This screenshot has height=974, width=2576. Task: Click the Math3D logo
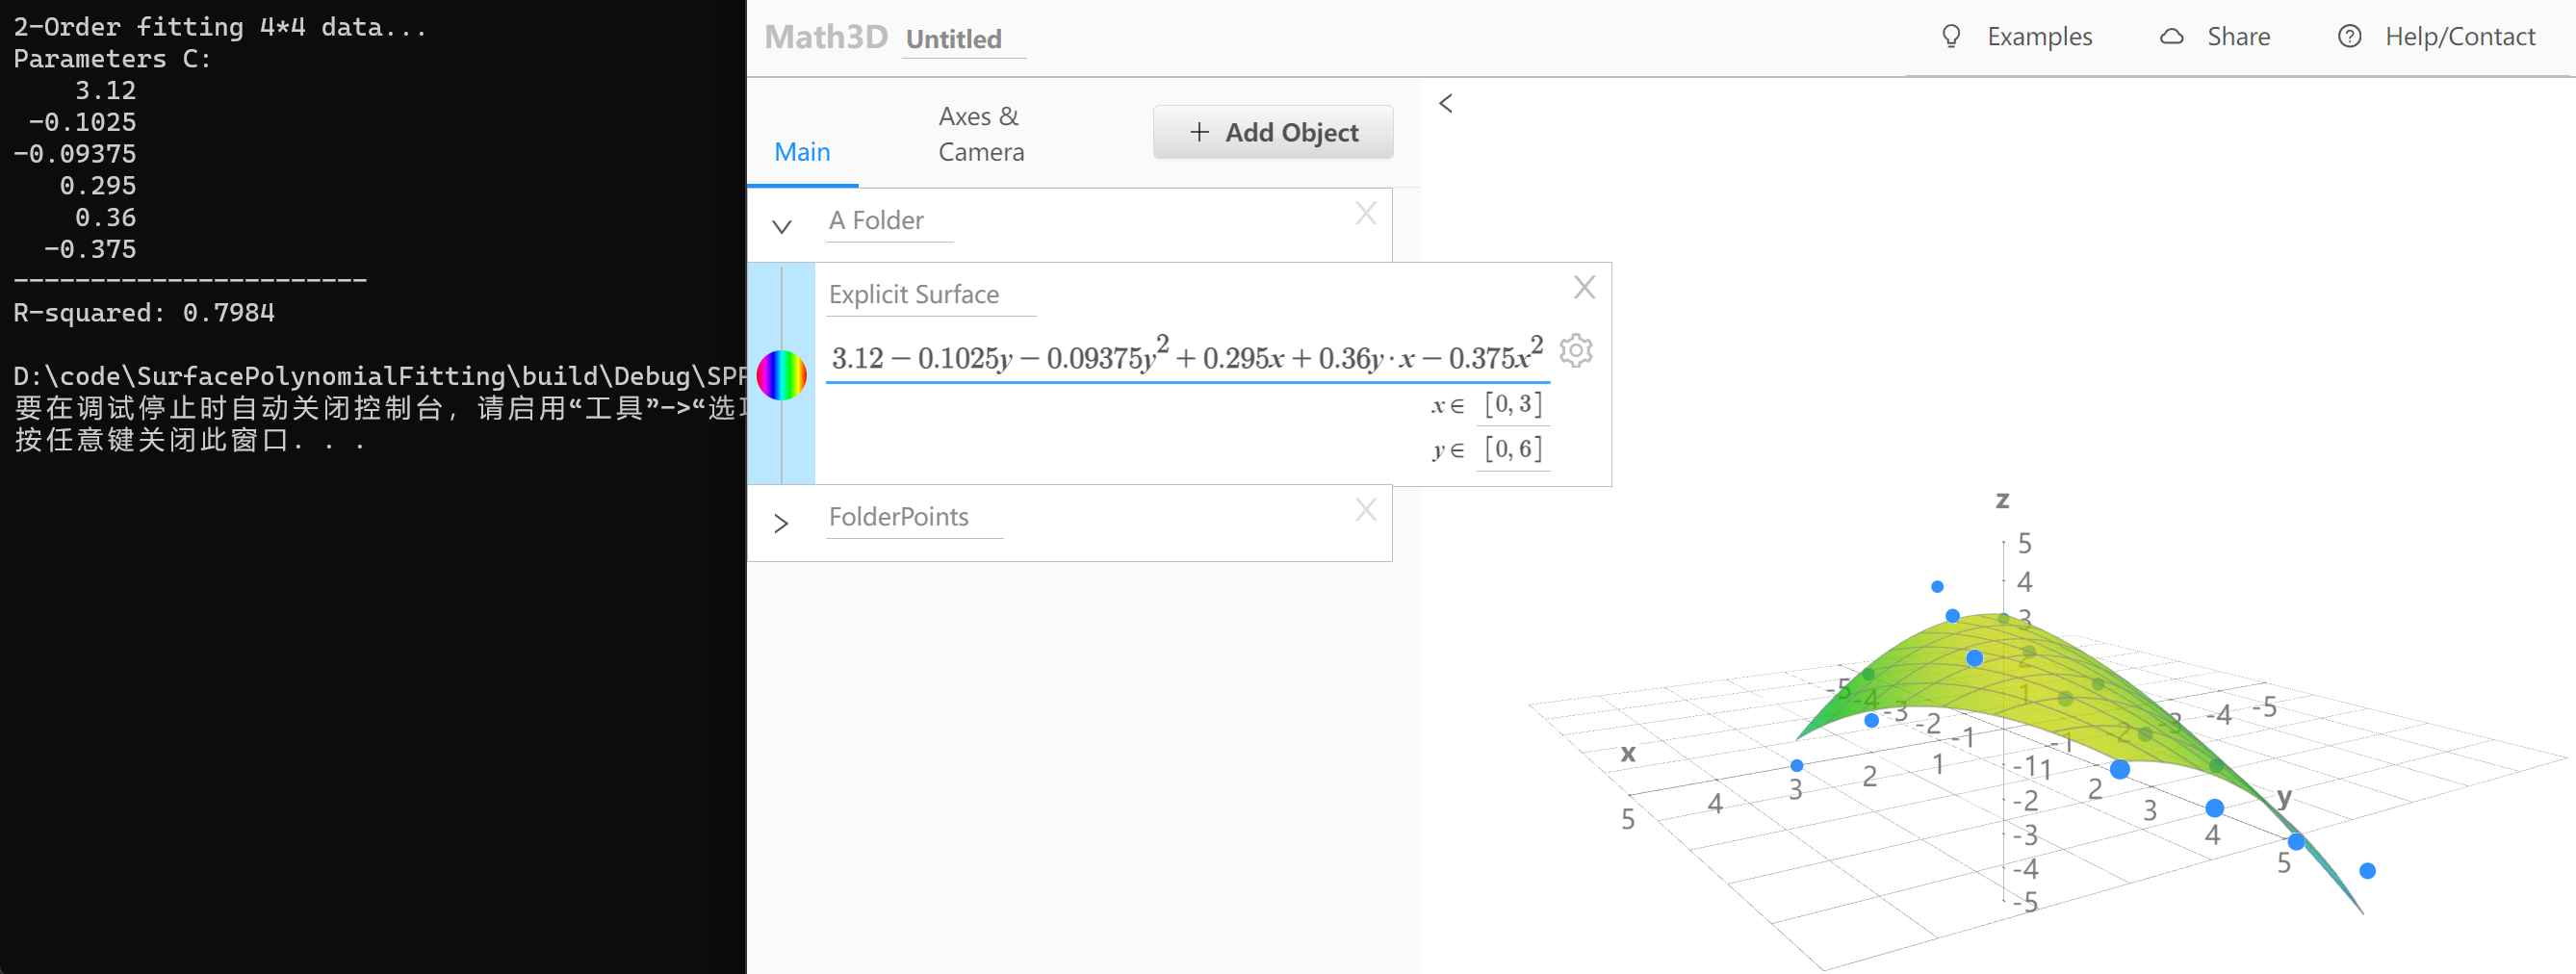[x=826, y=37]
